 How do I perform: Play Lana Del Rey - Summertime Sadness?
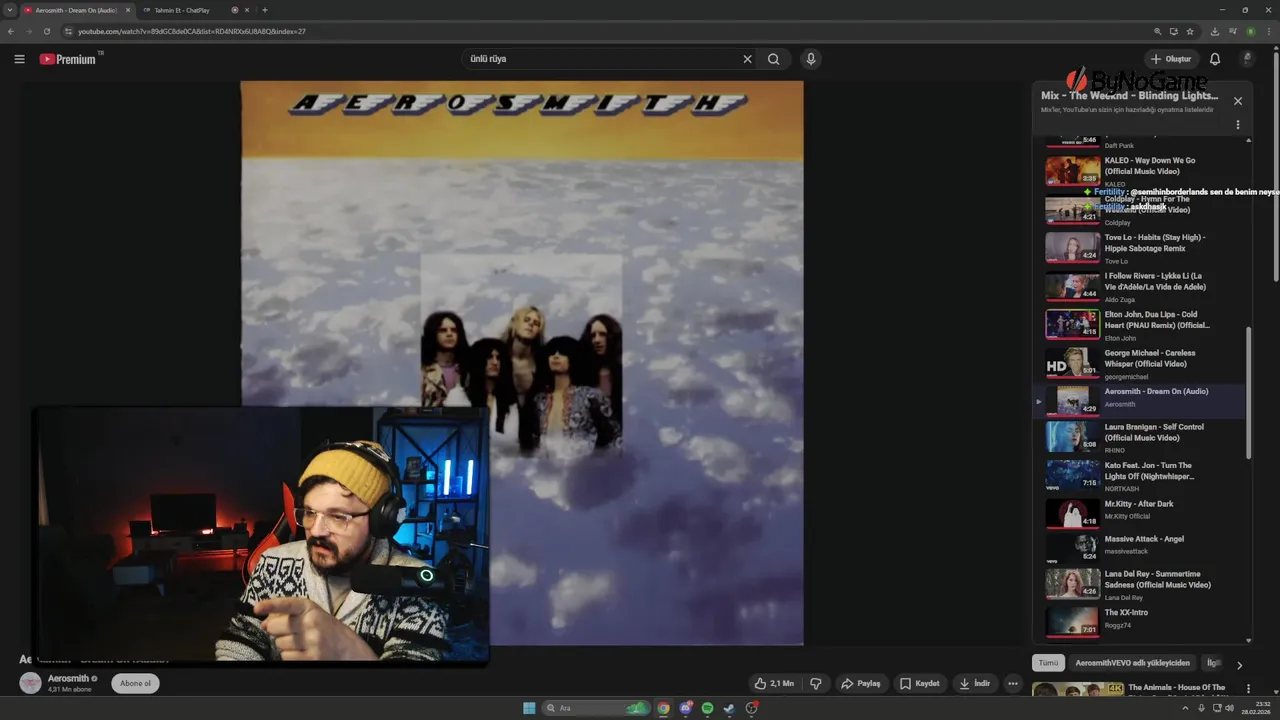pyautogui.click(x=1140, y=585)
